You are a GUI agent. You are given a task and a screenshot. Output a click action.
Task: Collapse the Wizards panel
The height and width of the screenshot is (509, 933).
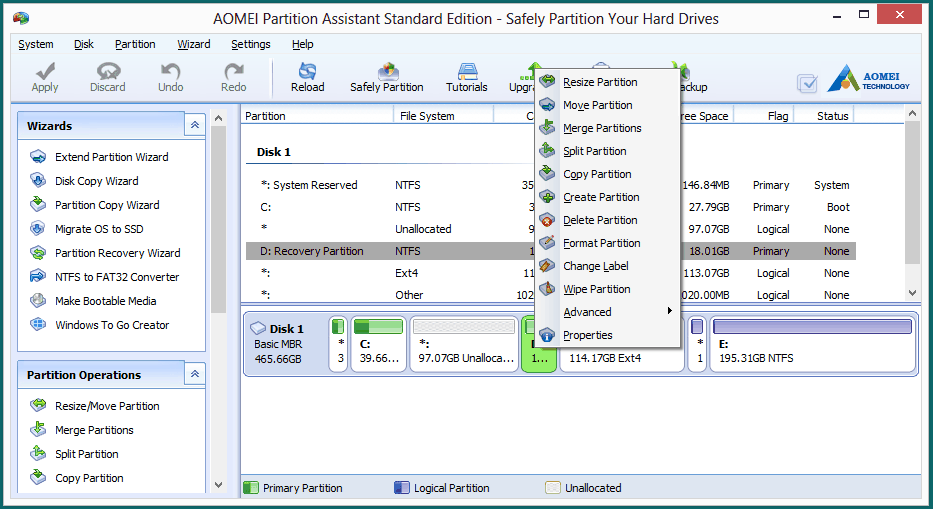195,125
